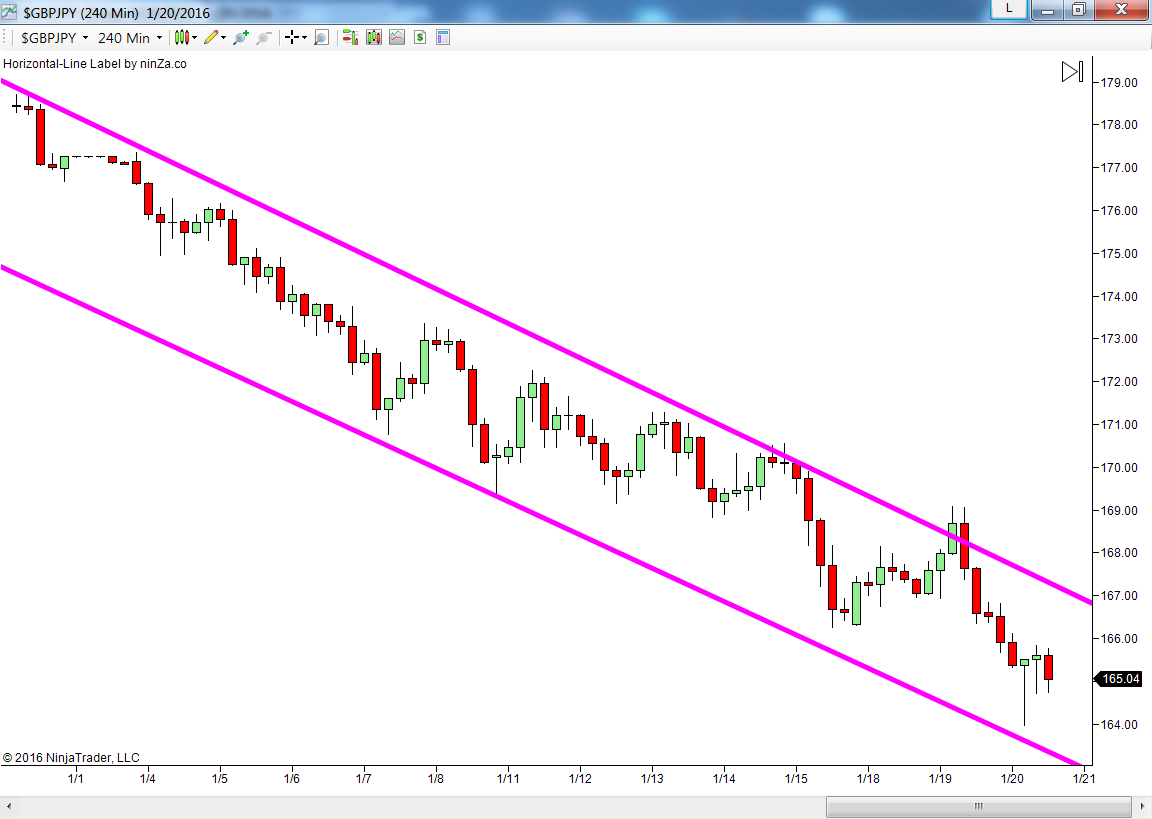Click the 164.00 price axis label
1152x819 pixels.
(1118, 725)
